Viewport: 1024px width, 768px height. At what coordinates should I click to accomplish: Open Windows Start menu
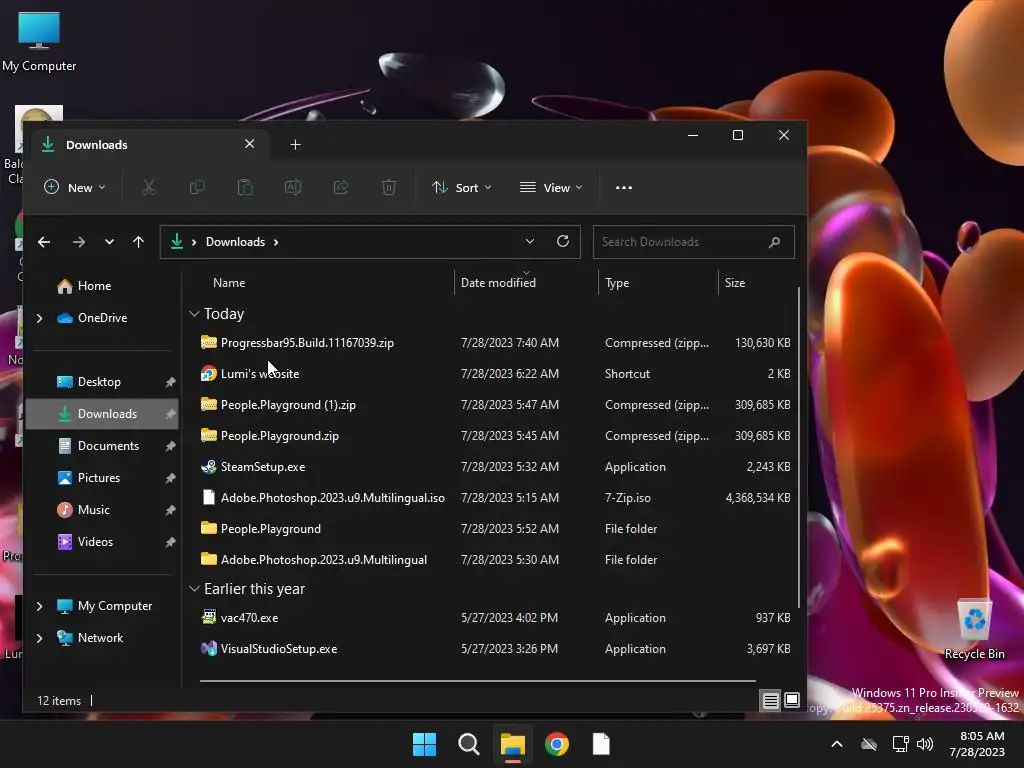click(x=424, y=744)
